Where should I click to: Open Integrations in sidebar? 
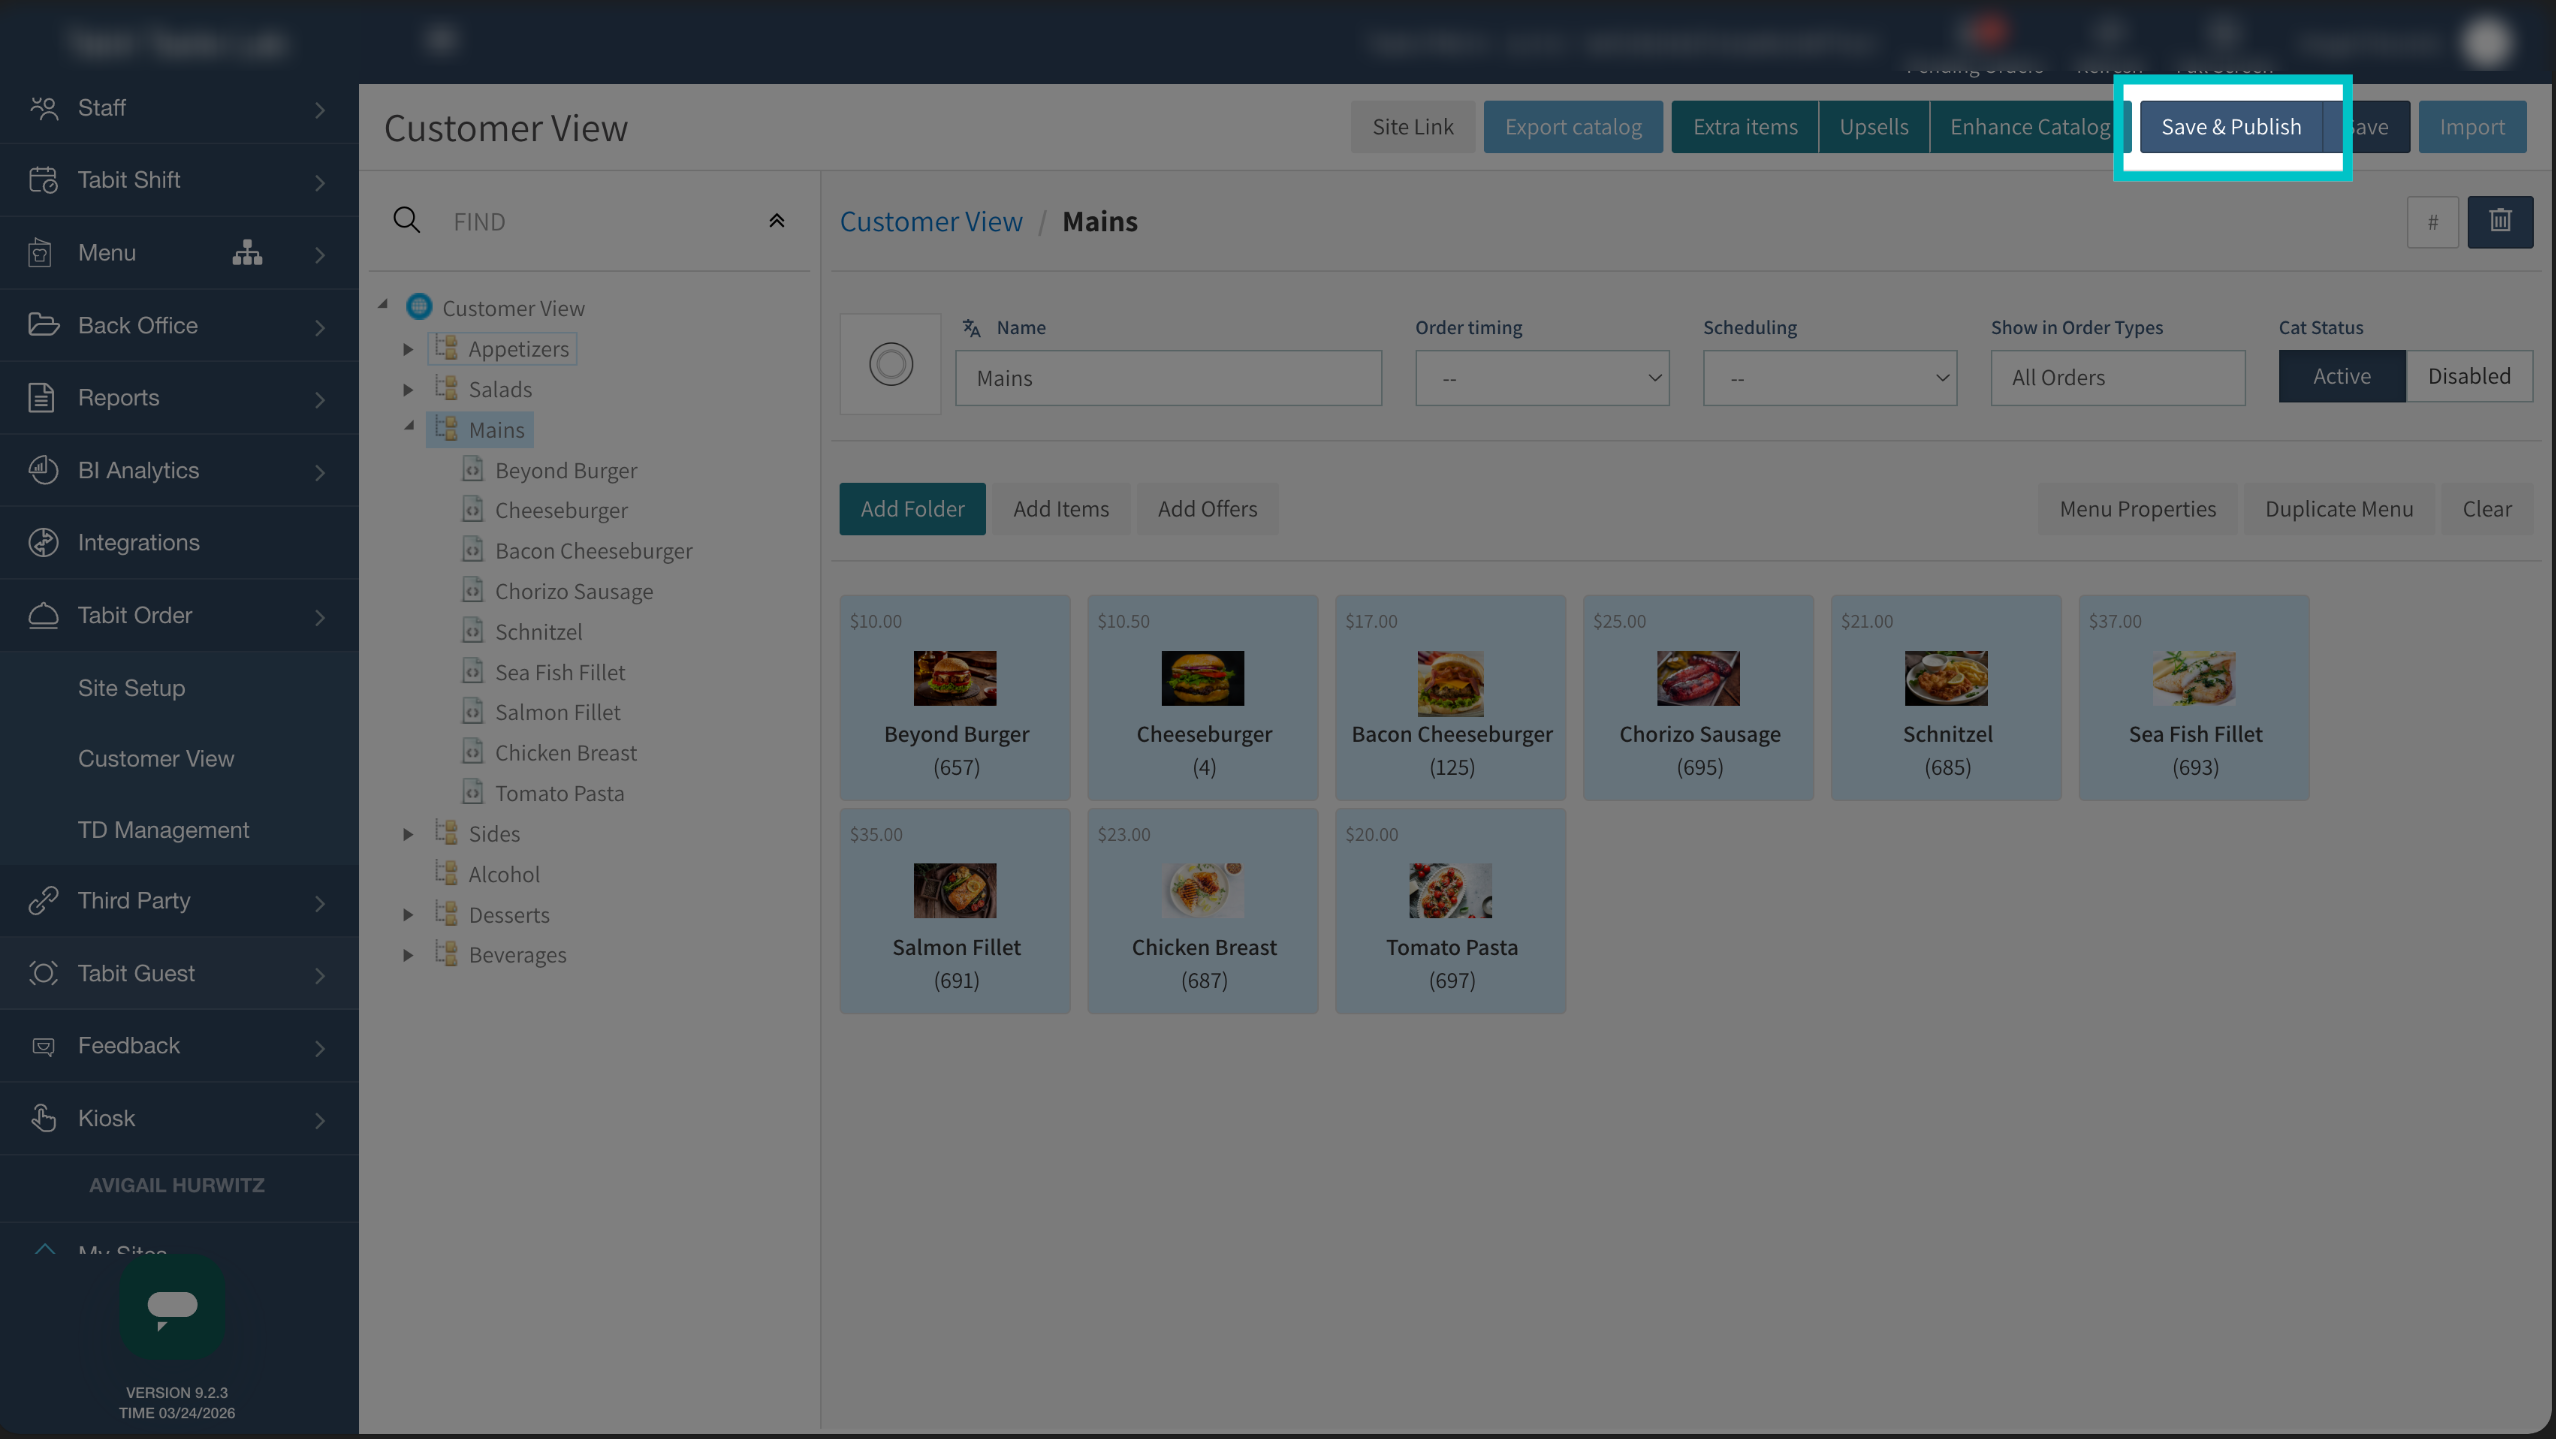point(179,543)
